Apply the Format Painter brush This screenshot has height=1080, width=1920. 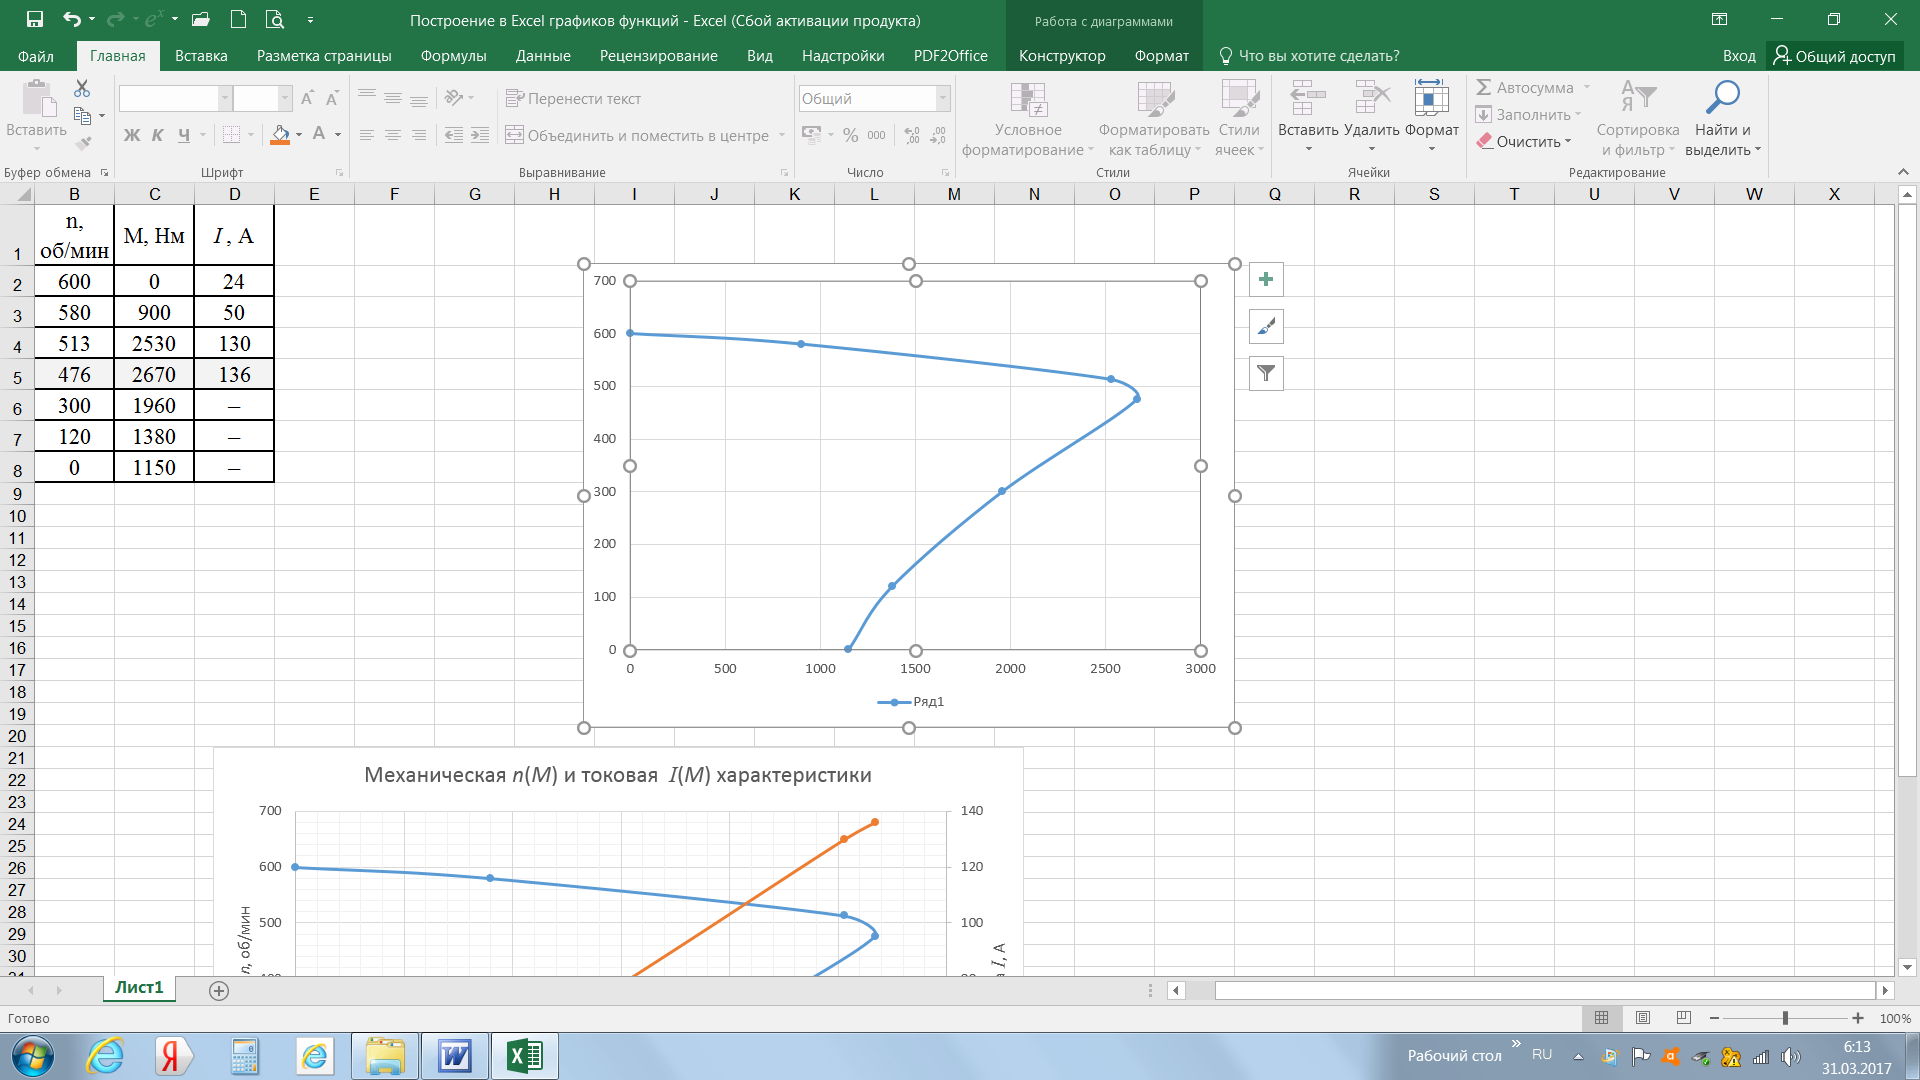[x=83, y=143]
